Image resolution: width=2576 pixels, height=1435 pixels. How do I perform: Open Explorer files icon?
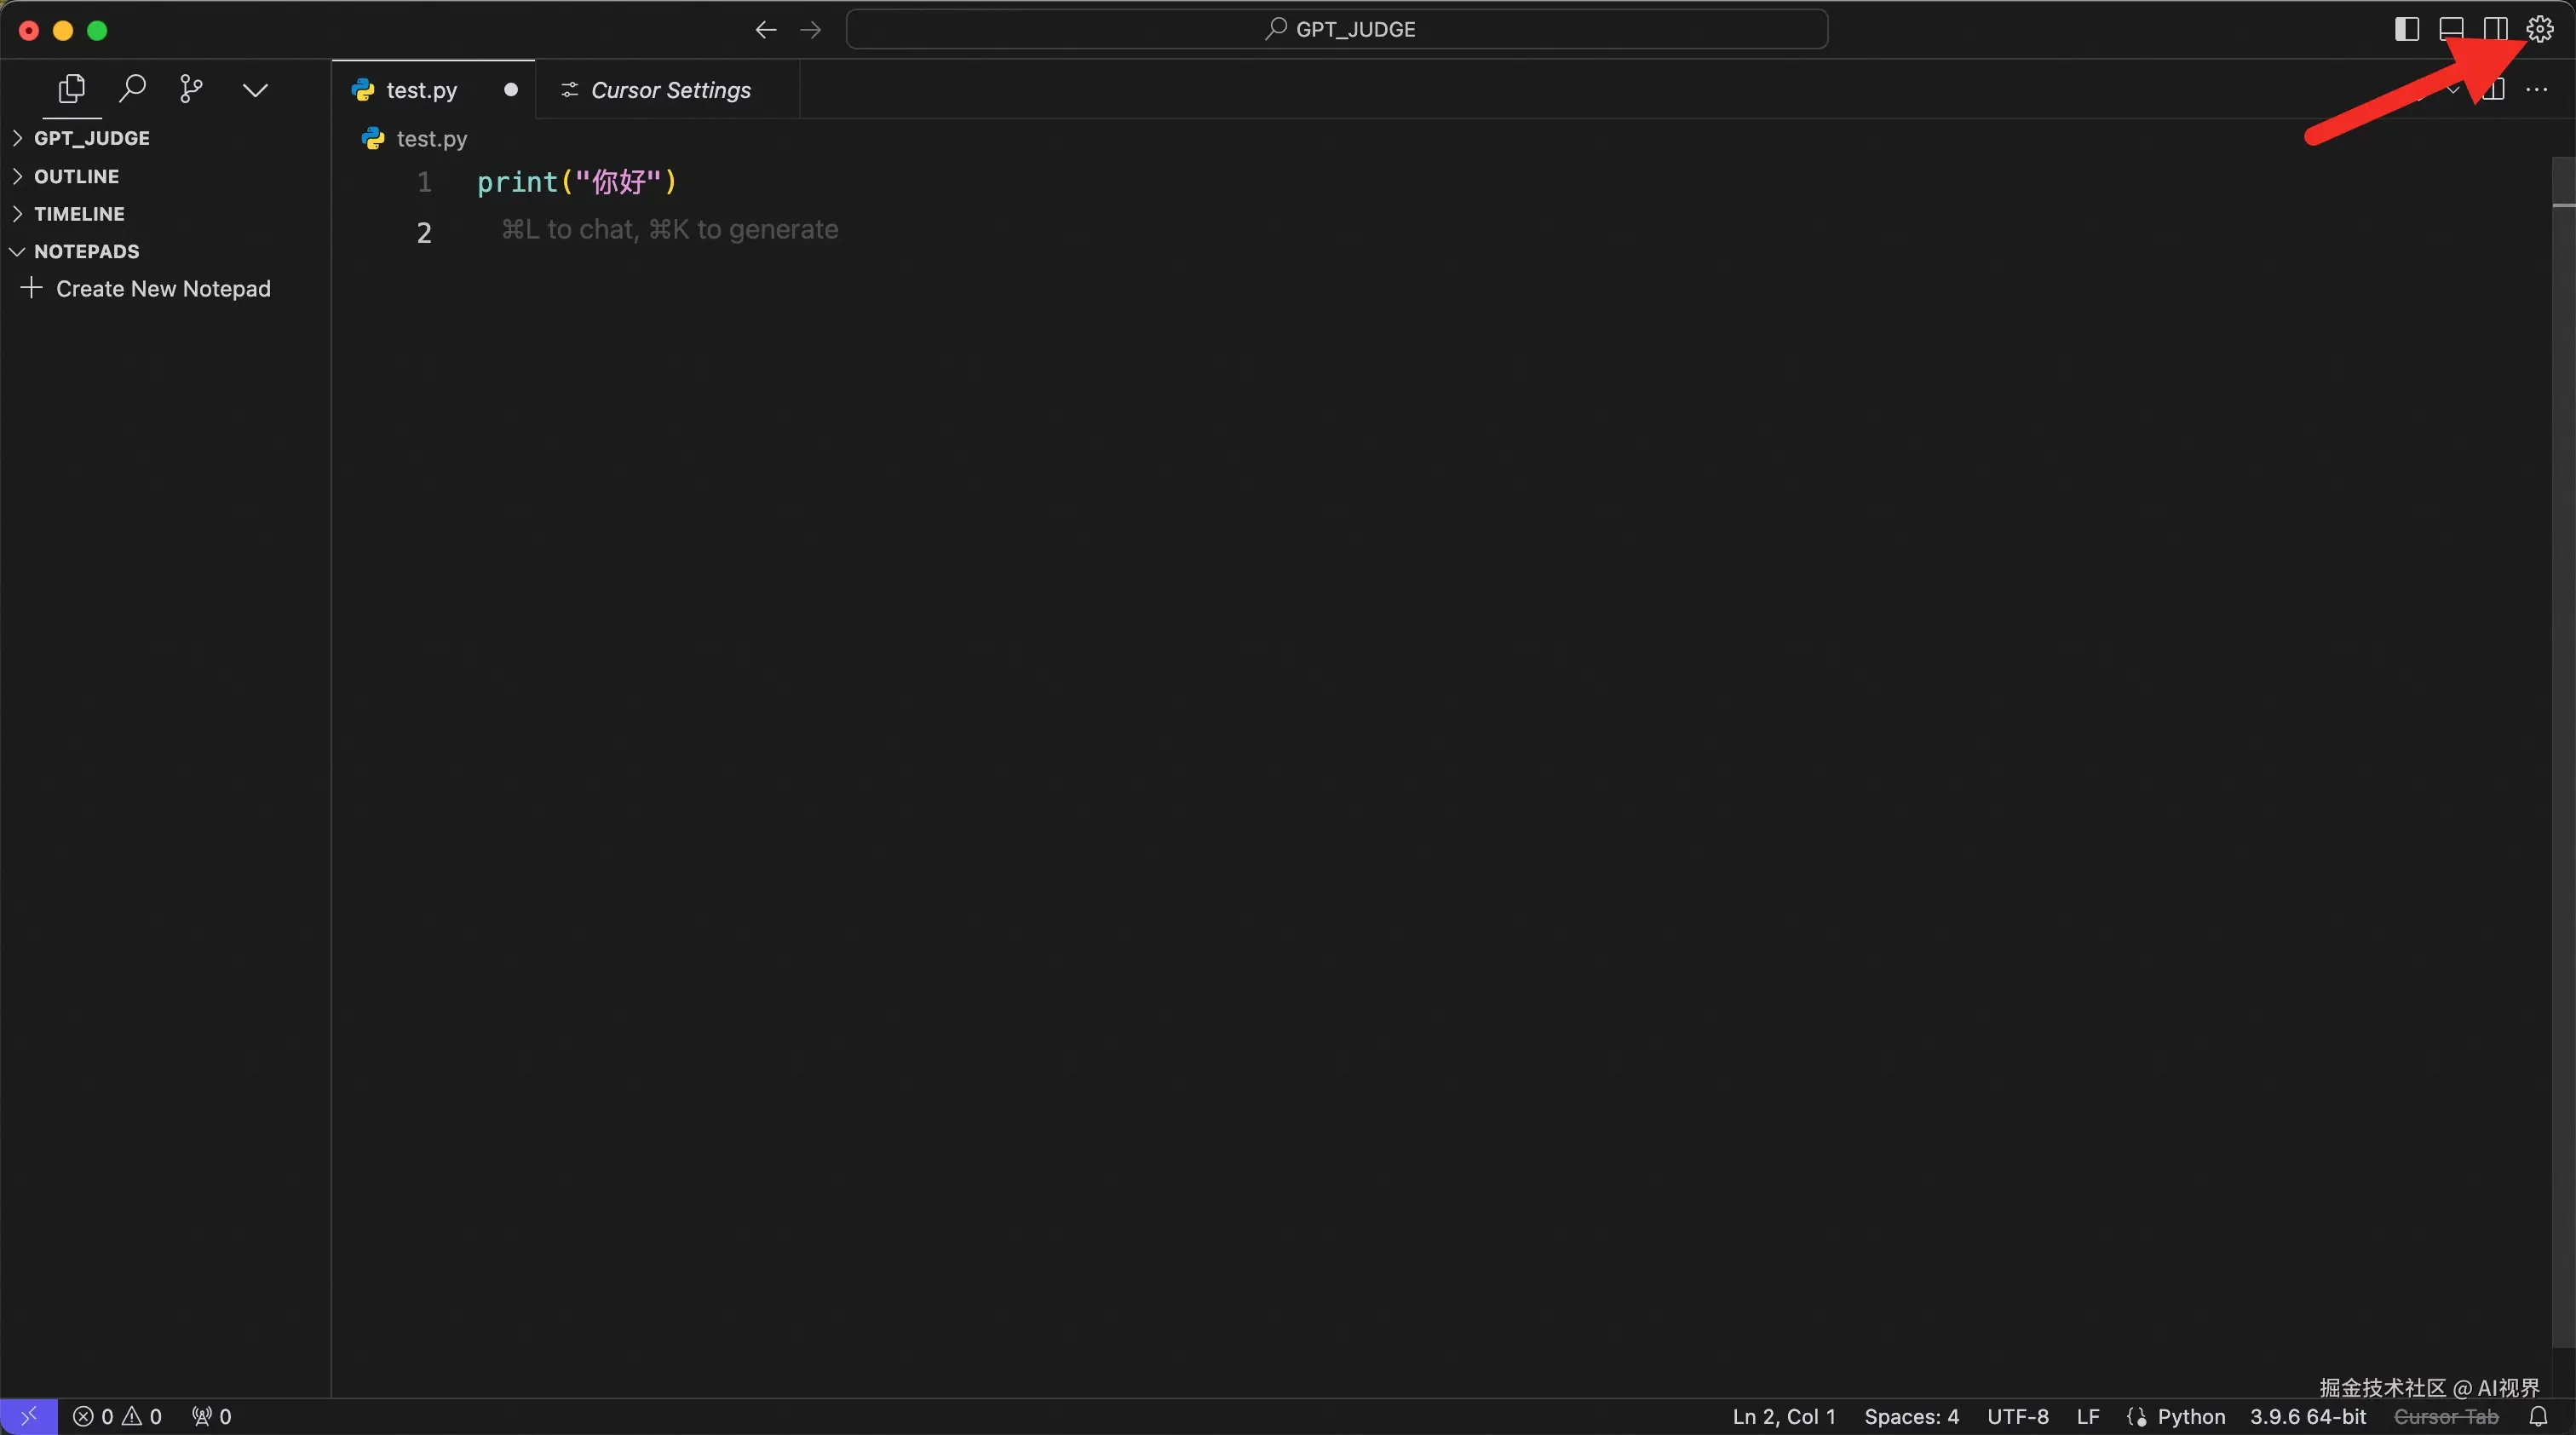pyautogui.click(x=71, y=89)
